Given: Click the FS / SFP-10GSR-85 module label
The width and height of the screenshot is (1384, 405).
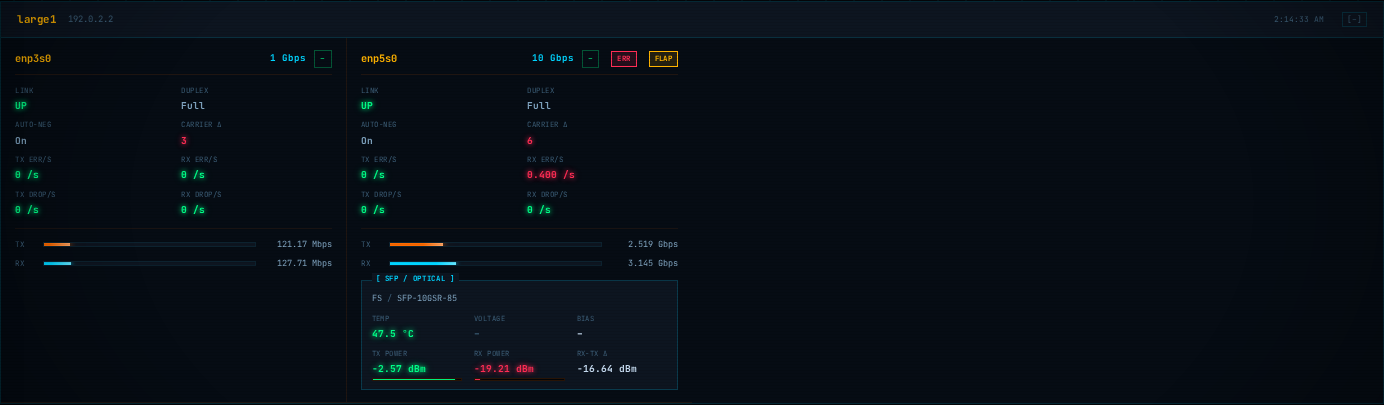Looking at the screenshot, I should pos(414,298).
